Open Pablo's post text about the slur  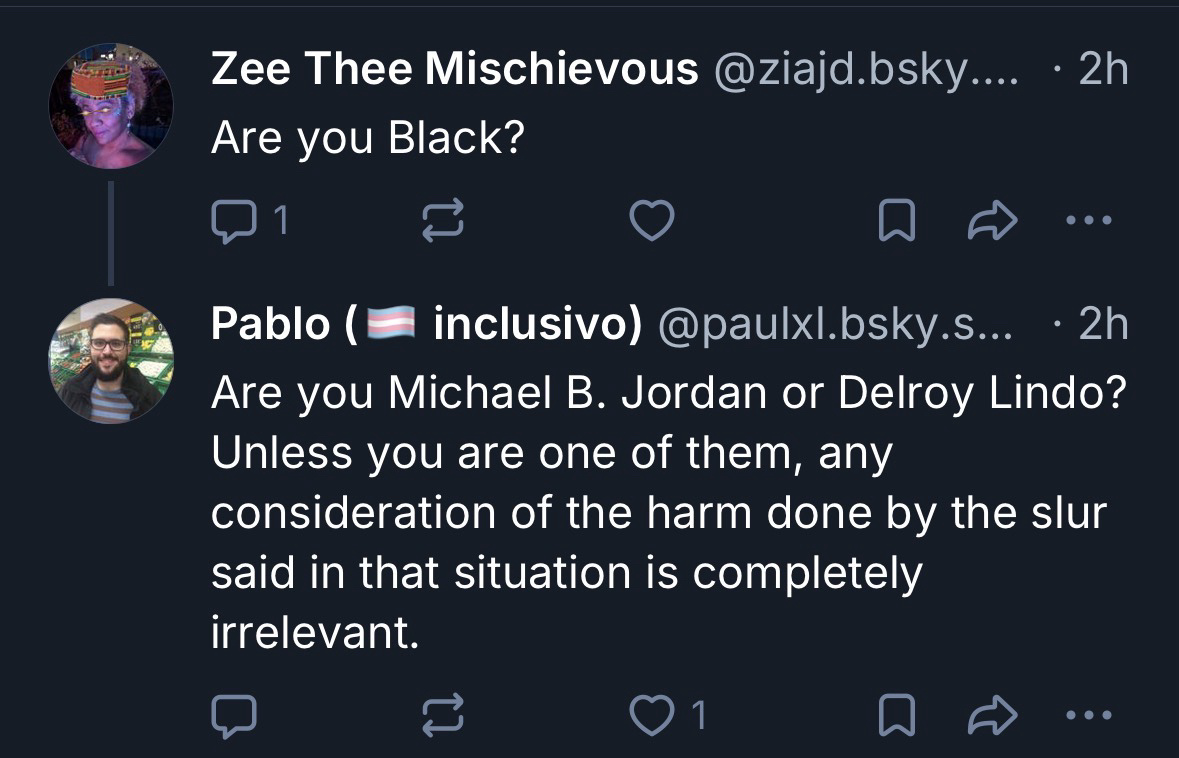pos(660,512)
